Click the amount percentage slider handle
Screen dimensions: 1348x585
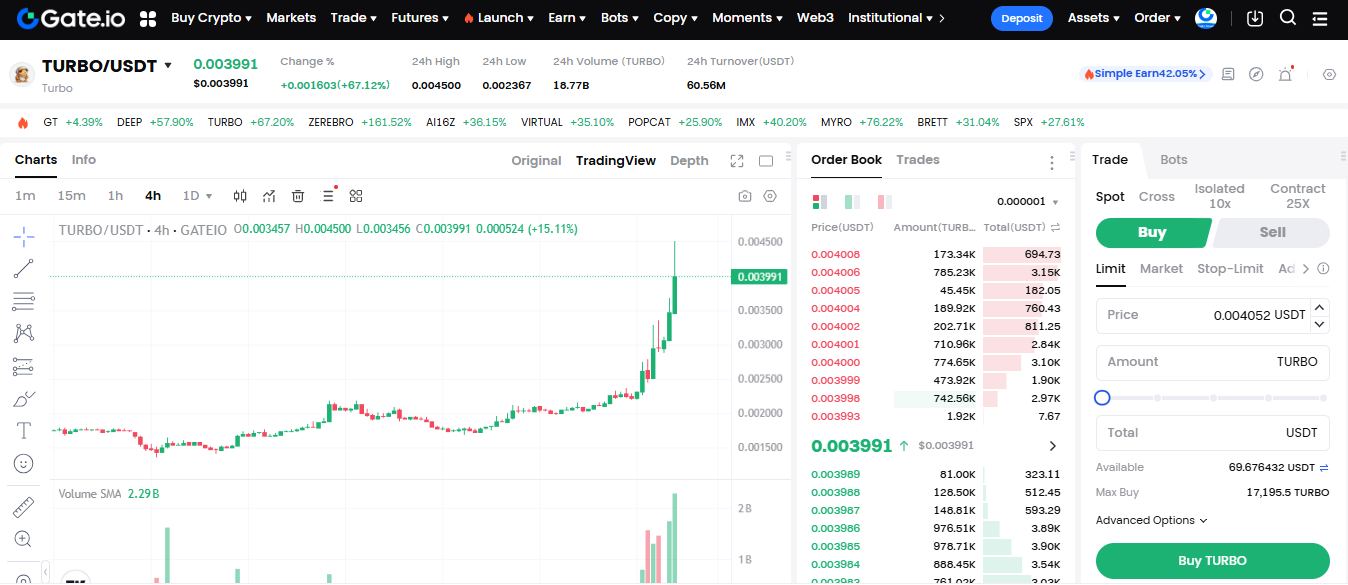coord(1102,398)
